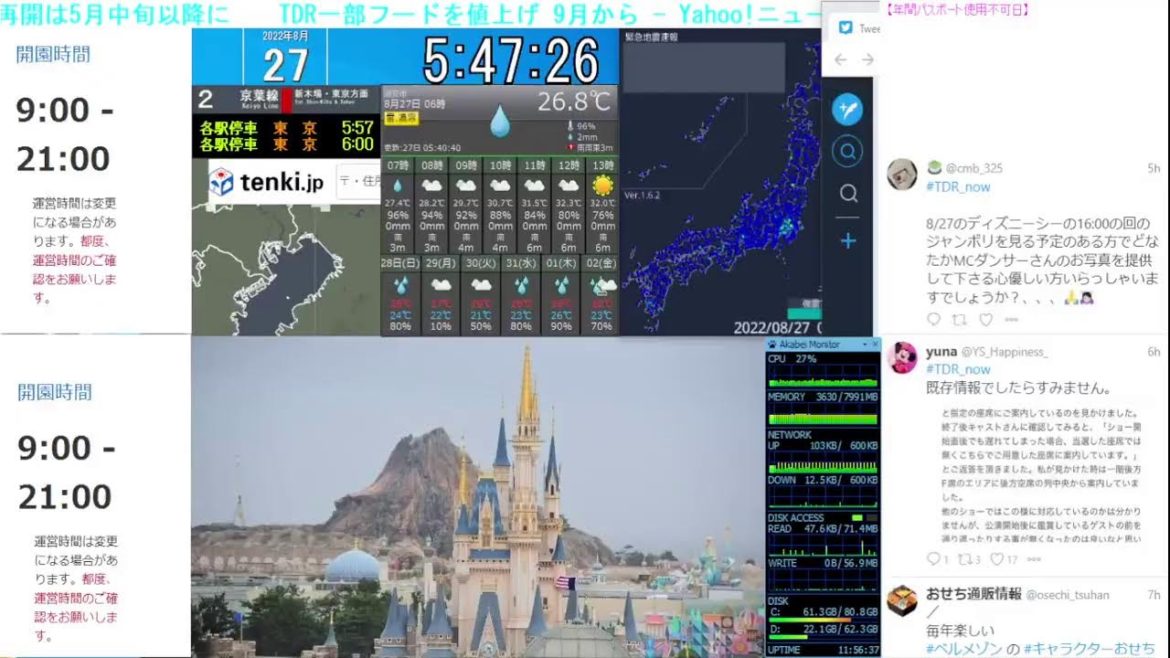The image size is (1170, 658).
Task: Open the @osechi_tsuhan username link
Action: point(1067,595)
